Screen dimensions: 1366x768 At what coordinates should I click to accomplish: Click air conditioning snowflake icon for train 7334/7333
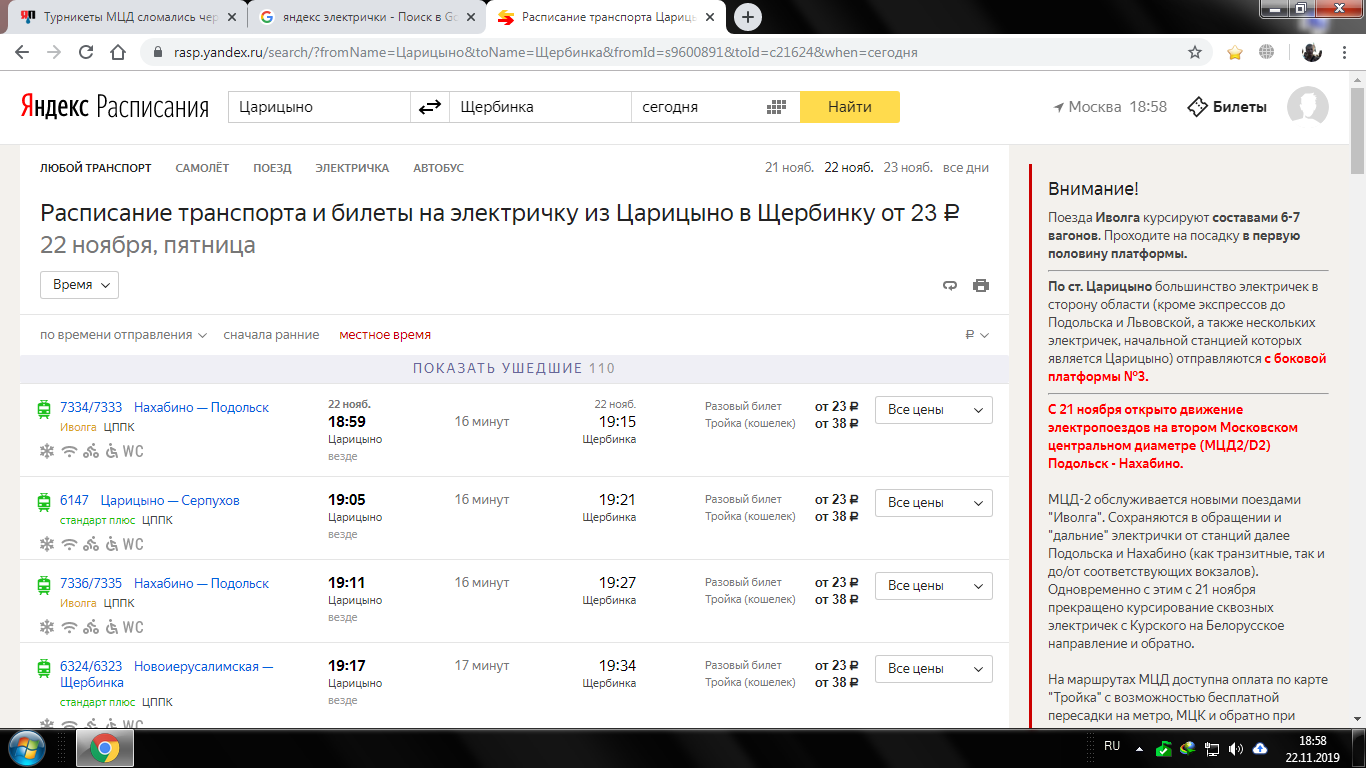pos(46,451)
